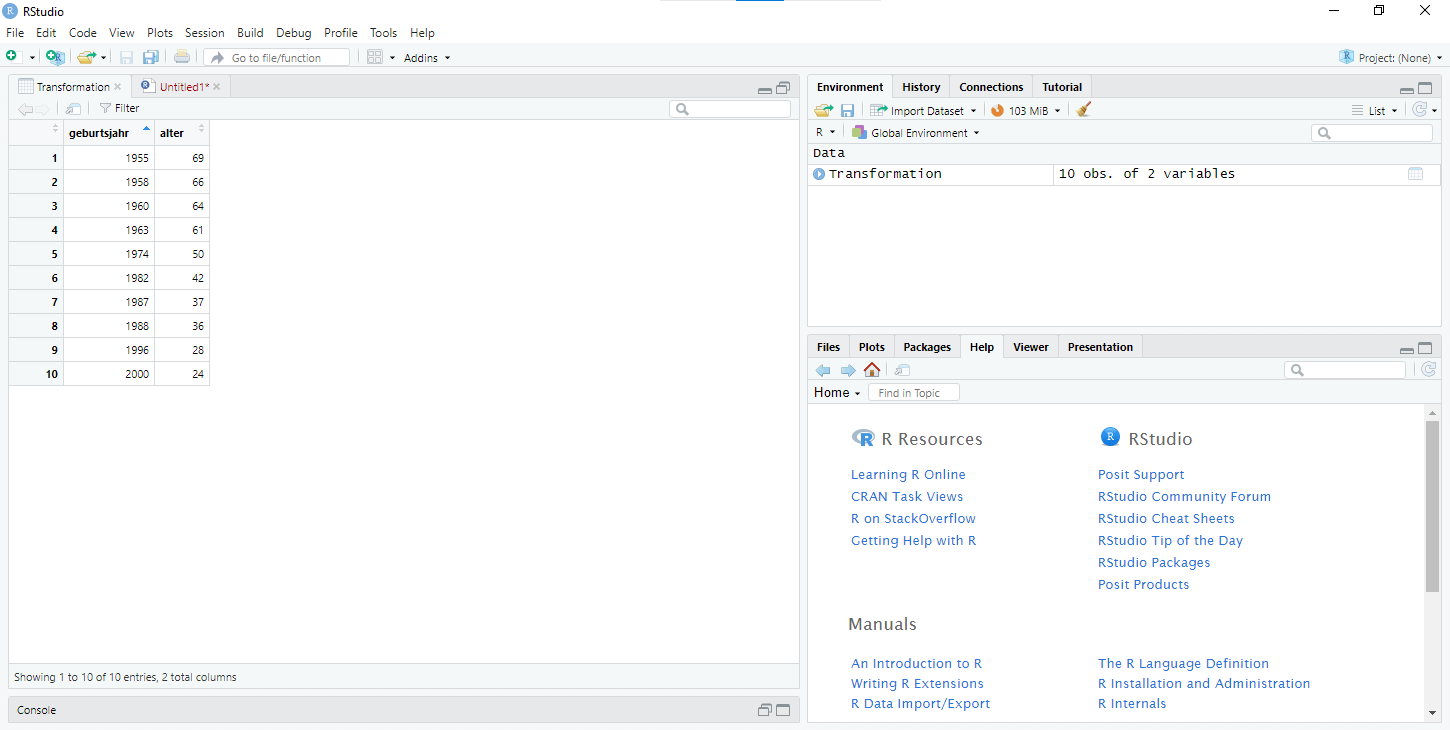Screen dimensions: 1450x730
Task: Click the blue expand arrow next to Transformation
Action: 819,174
